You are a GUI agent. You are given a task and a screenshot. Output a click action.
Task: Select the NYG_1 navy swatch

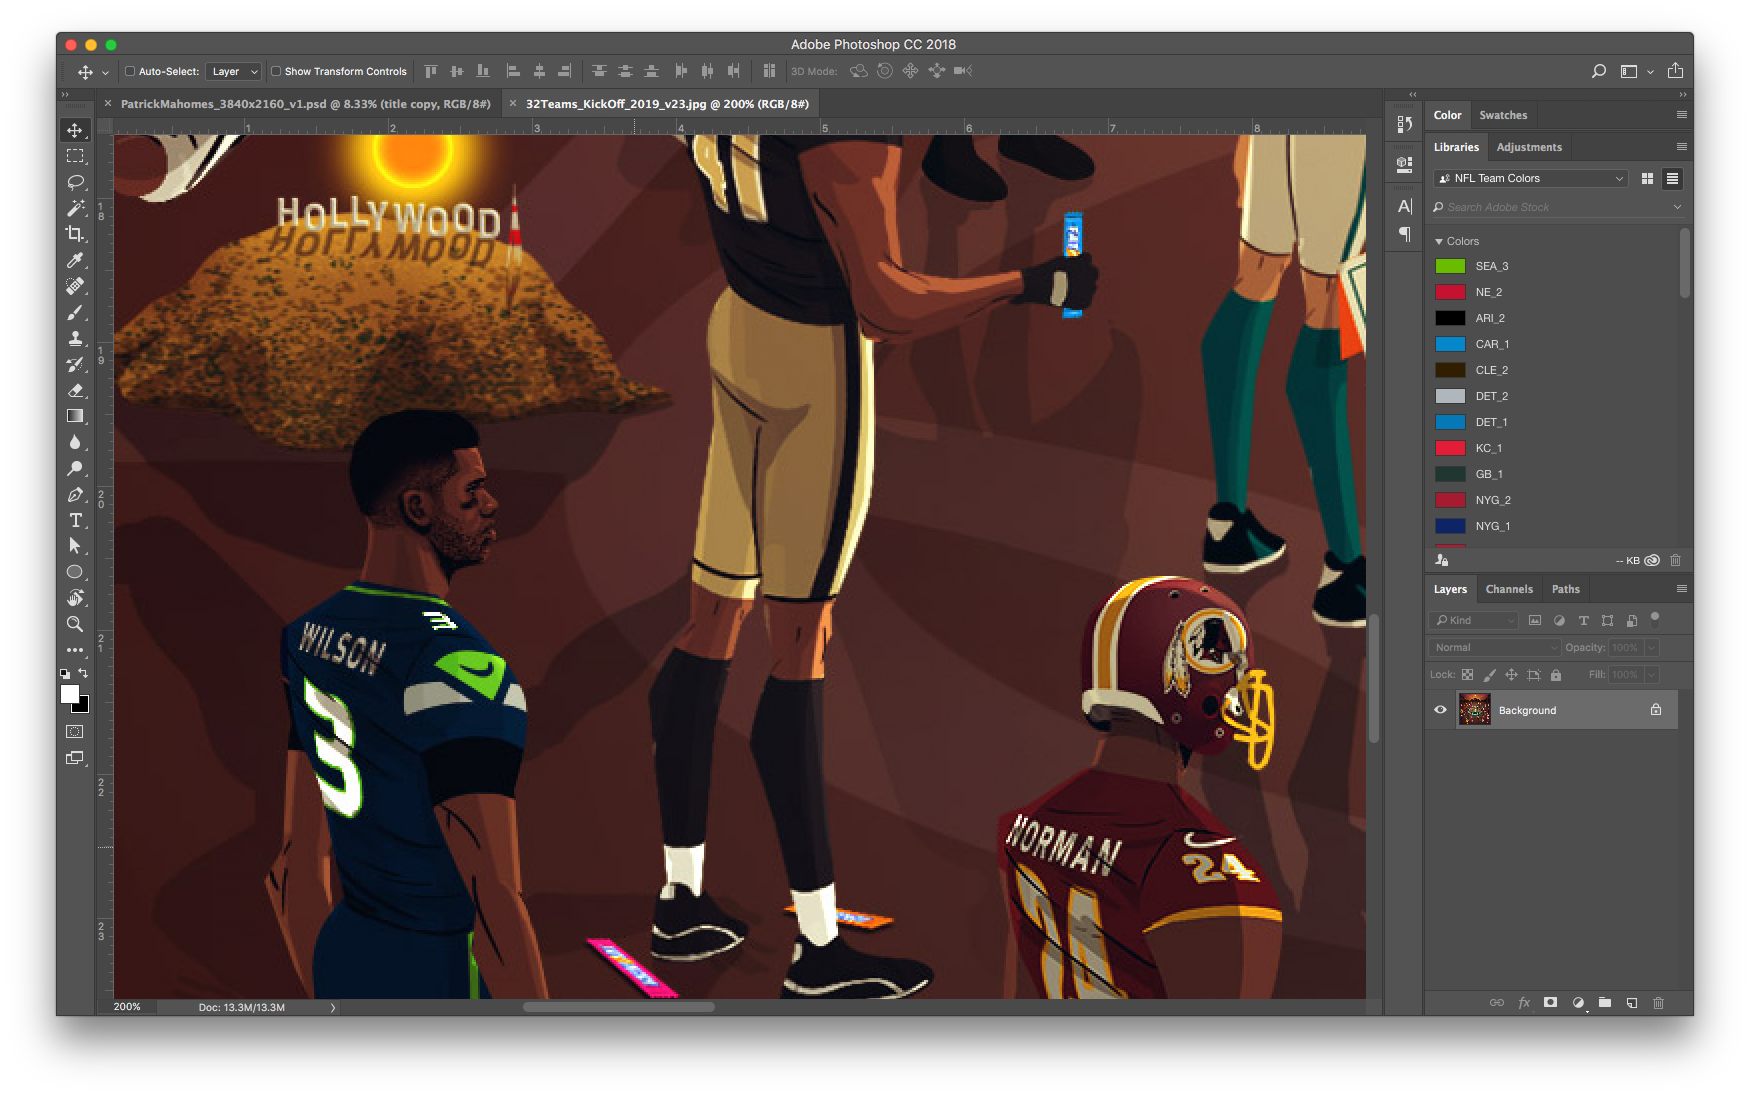click(x=1450, y=526)
